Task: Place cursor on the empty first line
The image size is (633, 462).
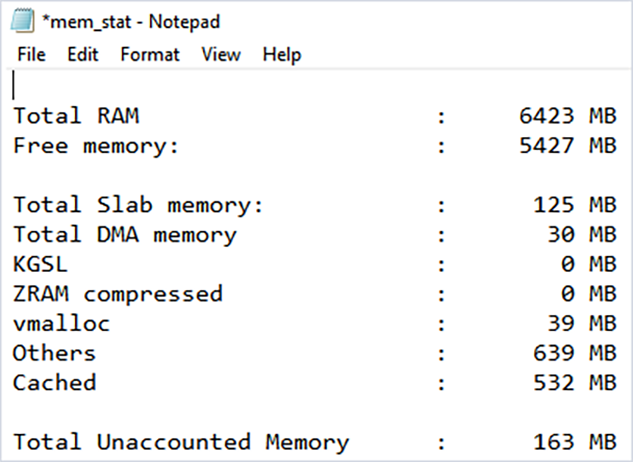Action: tap(316, 85)
